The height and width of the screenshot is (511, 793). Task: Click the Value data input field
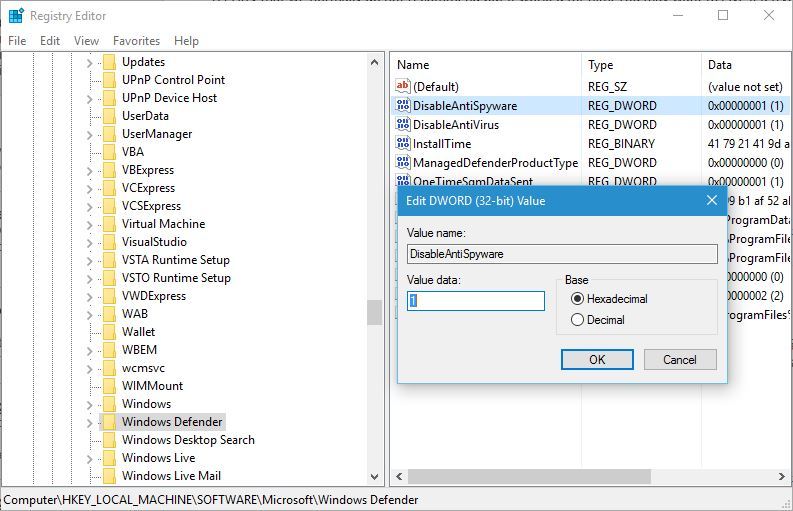tap(476, 301)
